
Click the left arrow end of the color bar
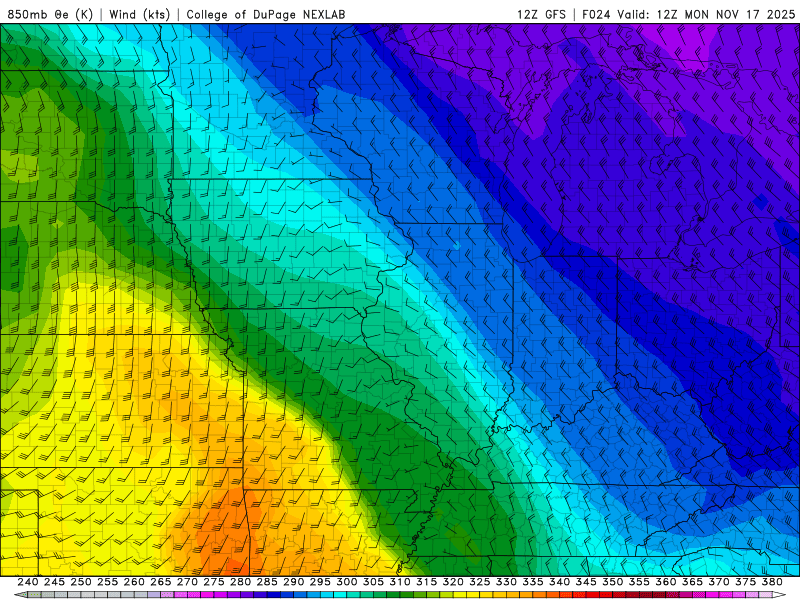pos(20,595)
